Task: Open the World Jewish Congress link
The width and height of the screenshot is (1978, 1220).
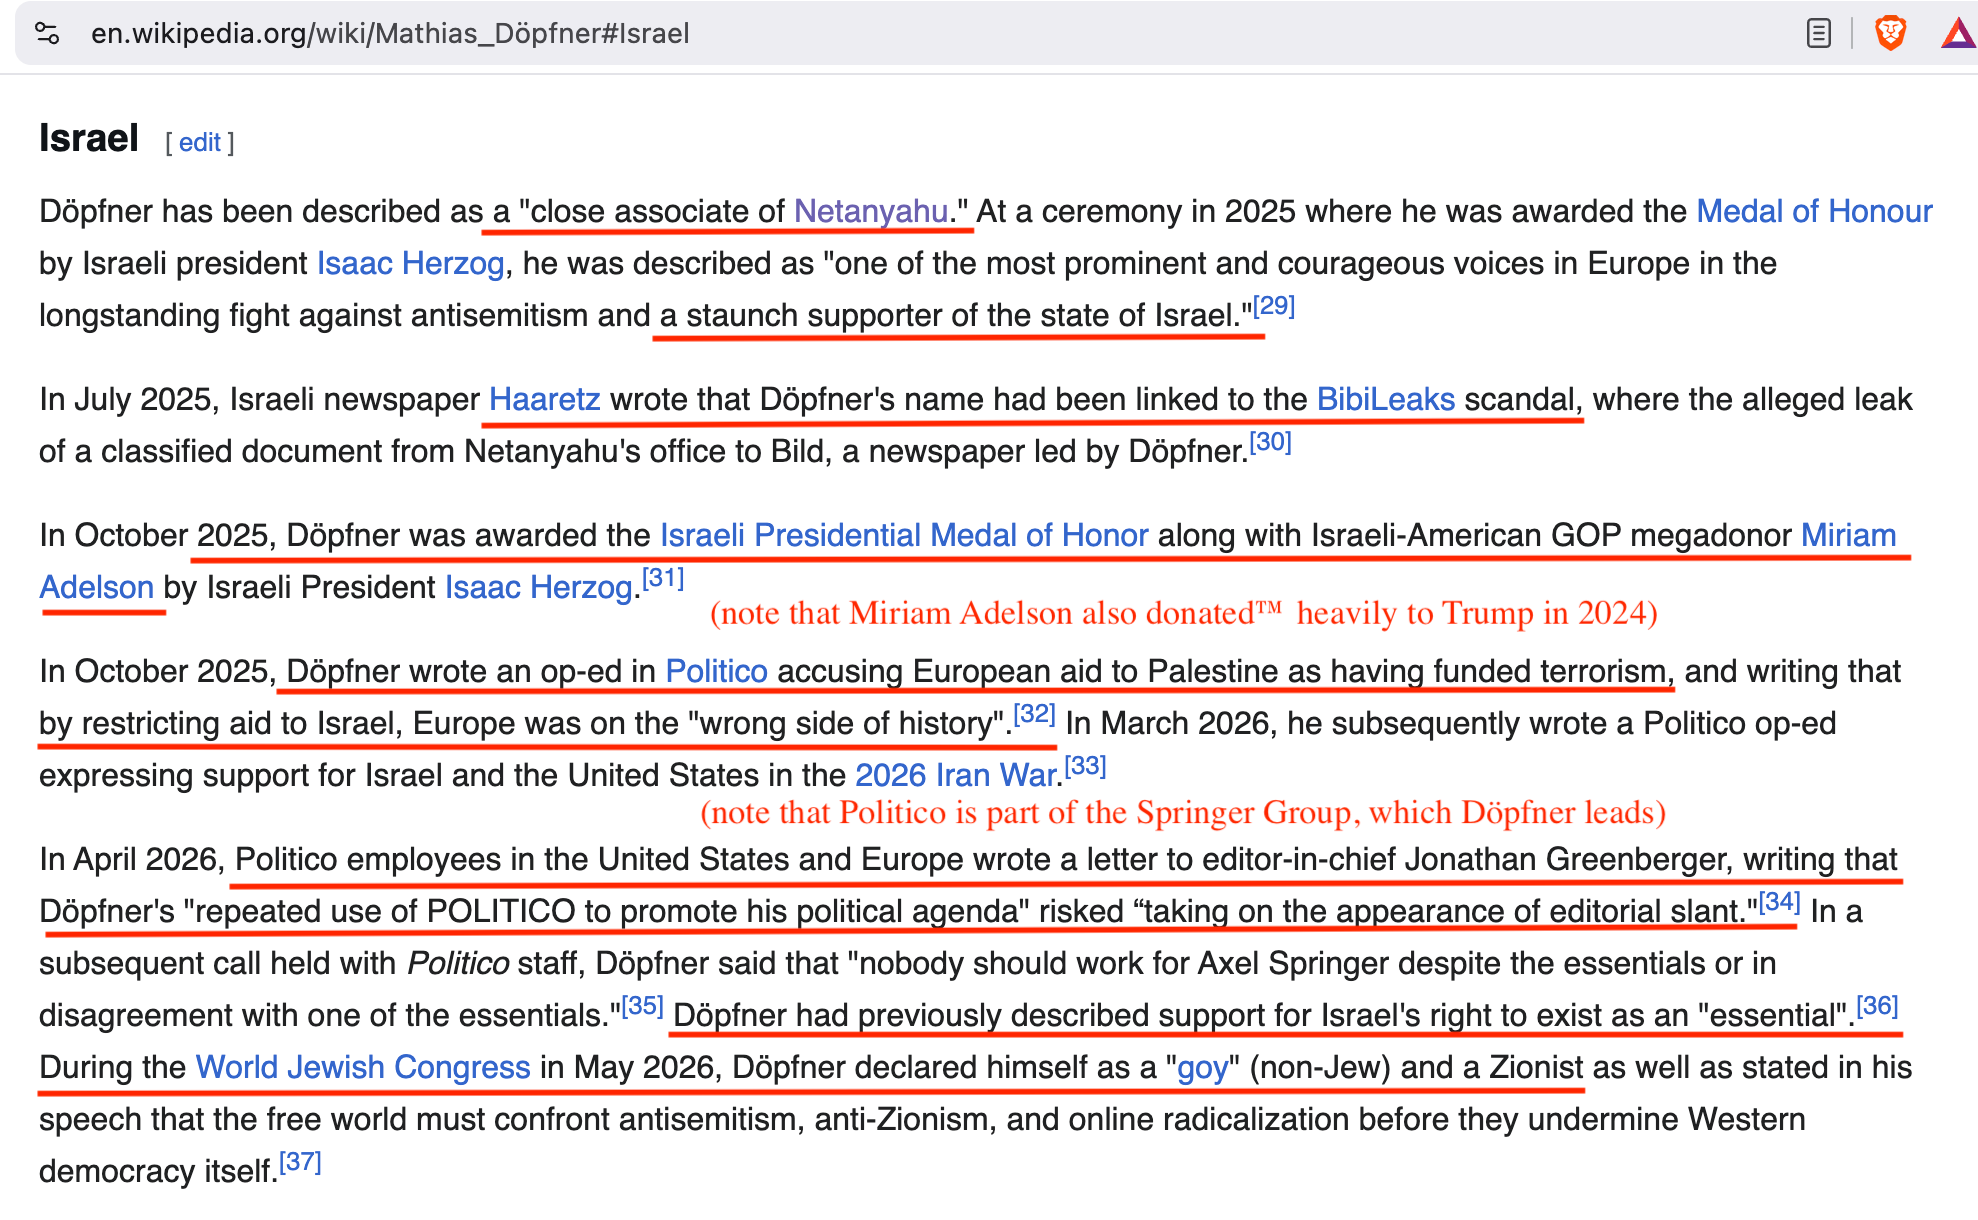Action: point(363,1067)
